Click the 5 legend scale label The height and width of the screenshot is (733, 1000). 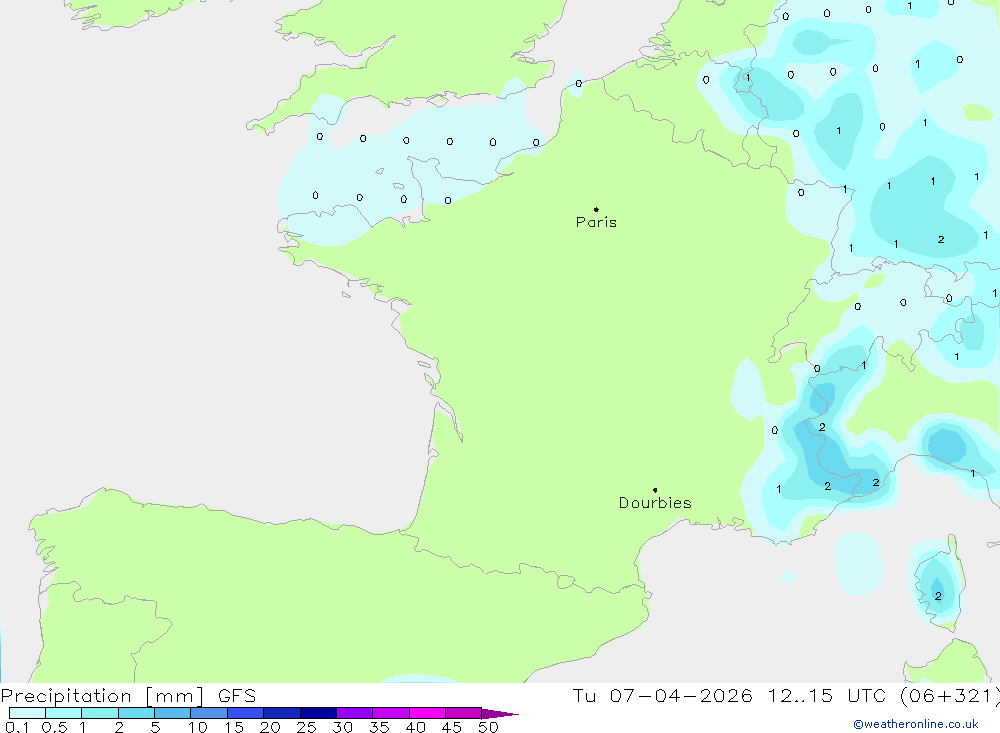tap(155, 727)
